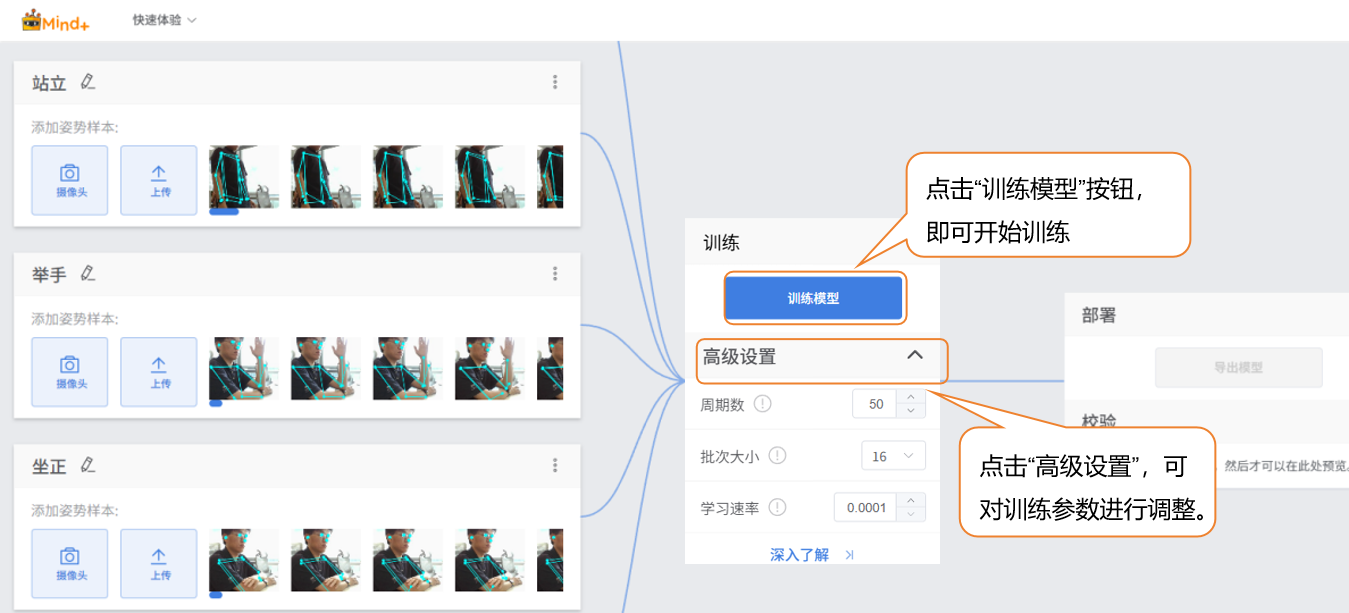Open the more options menu for 坐正
This screenshot has width=1349, height=613.
tap(555, 465)
